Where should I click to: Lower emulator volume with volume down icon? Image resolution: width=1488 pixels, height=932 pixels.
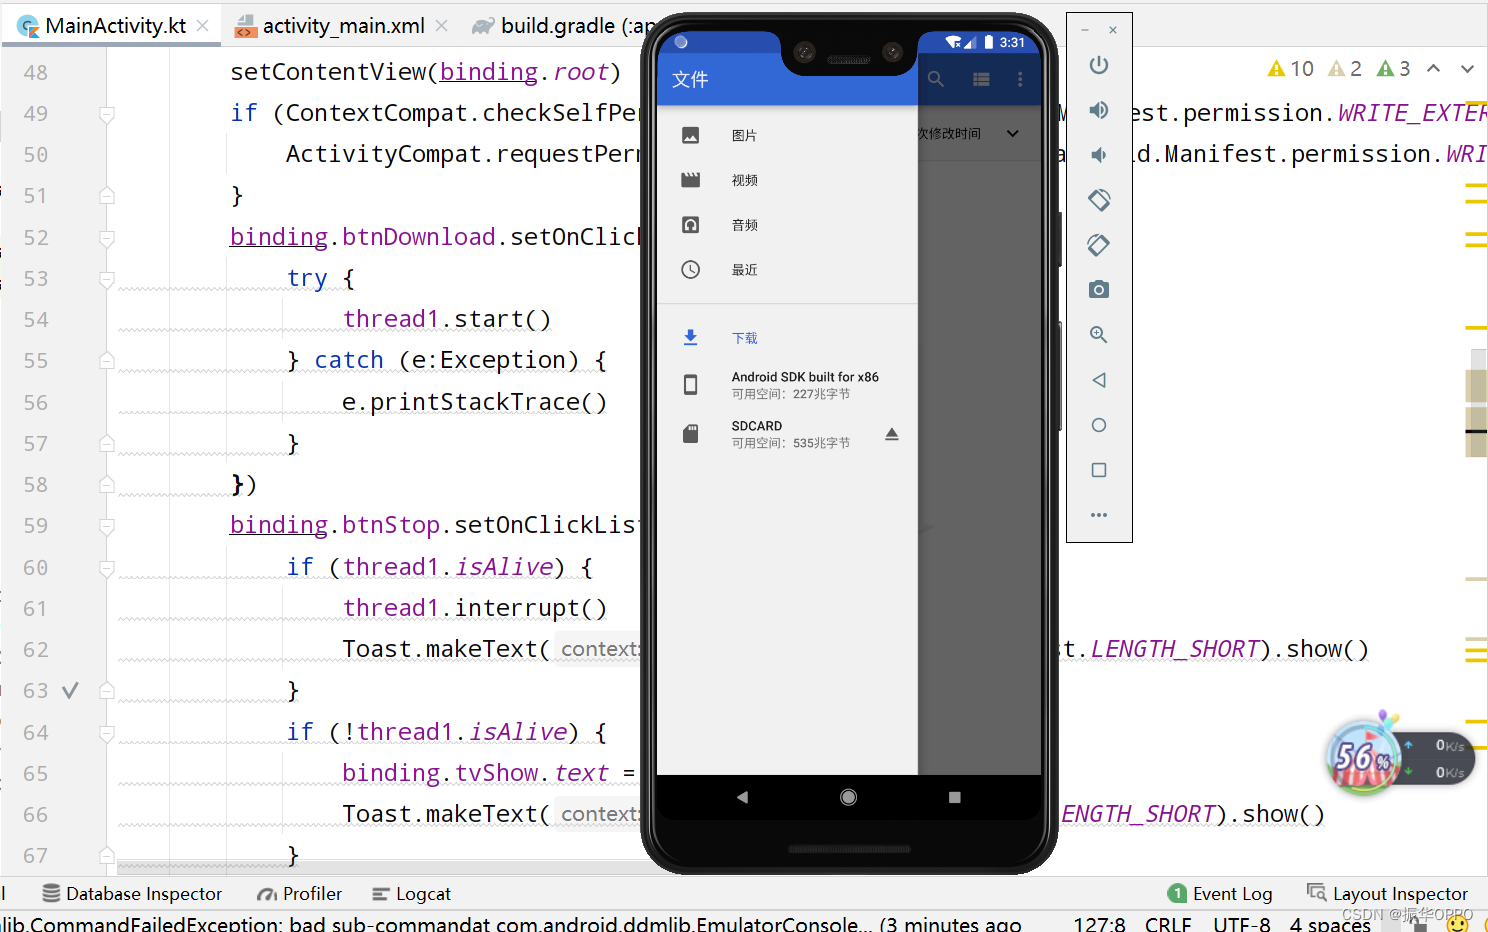point(1099,155)
